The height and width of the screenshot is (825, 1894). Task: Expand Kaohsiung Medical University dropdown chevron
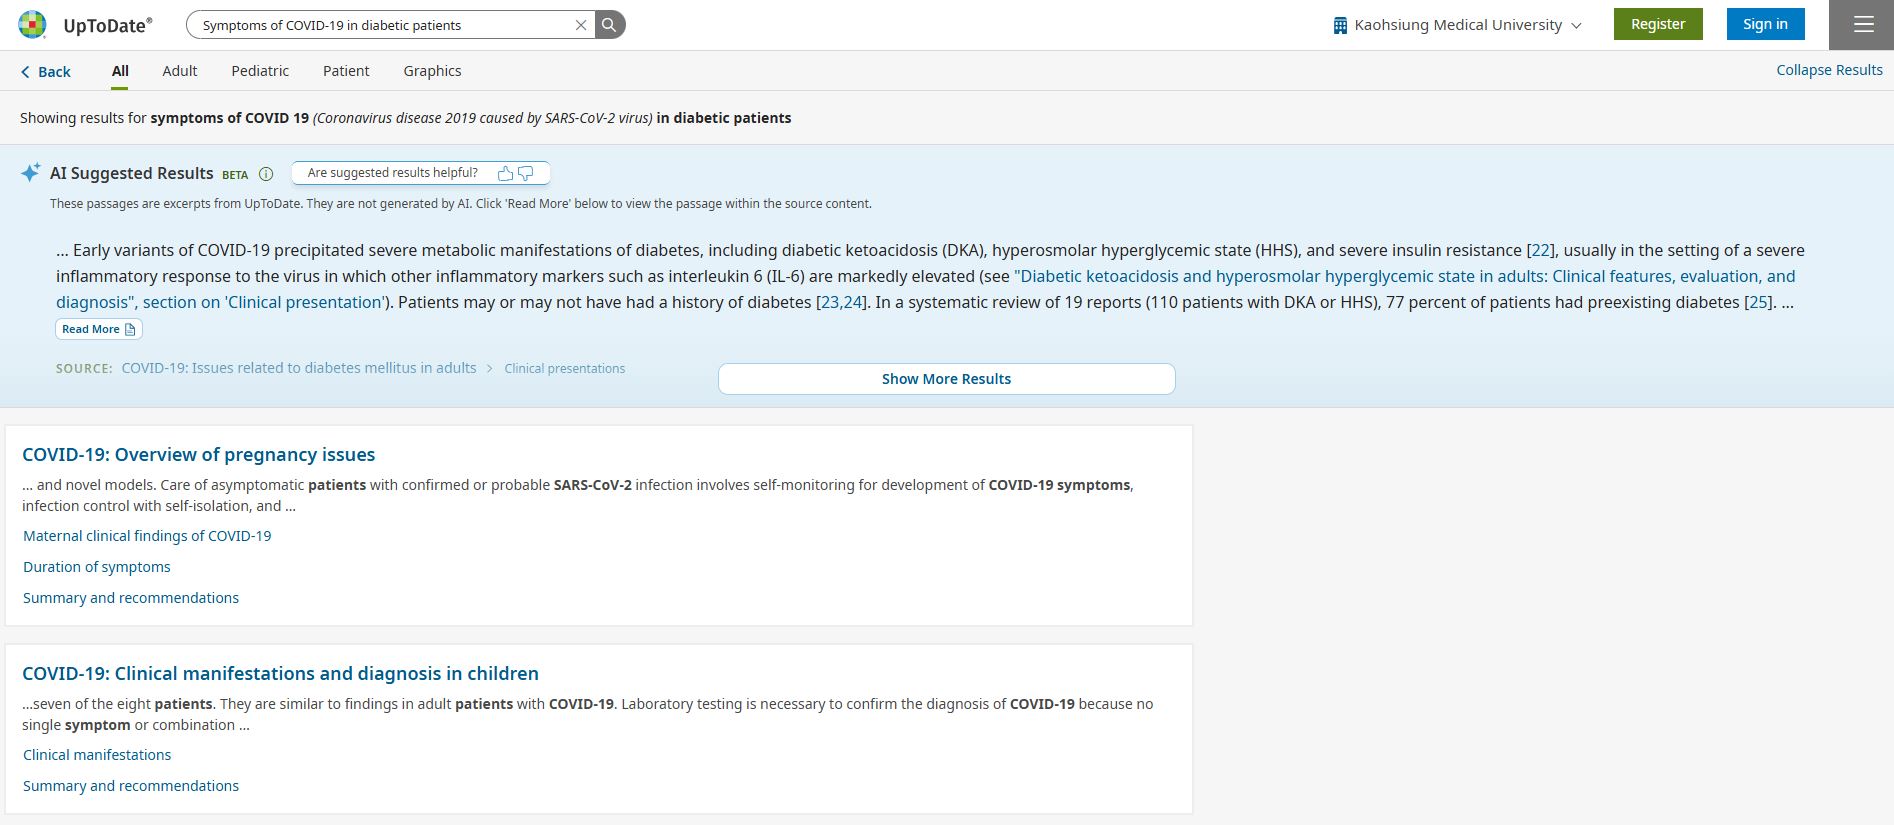click(x=1577, y=25)
